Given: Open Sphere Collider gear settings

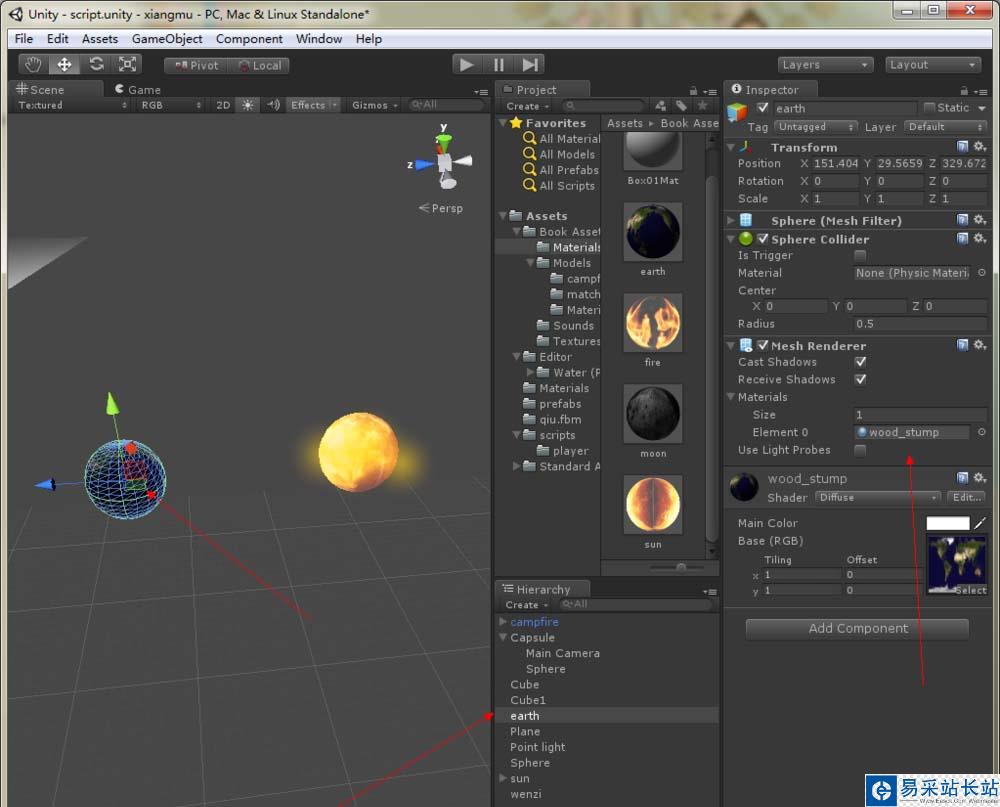Looking at the screenshot, I should [980, 239].
